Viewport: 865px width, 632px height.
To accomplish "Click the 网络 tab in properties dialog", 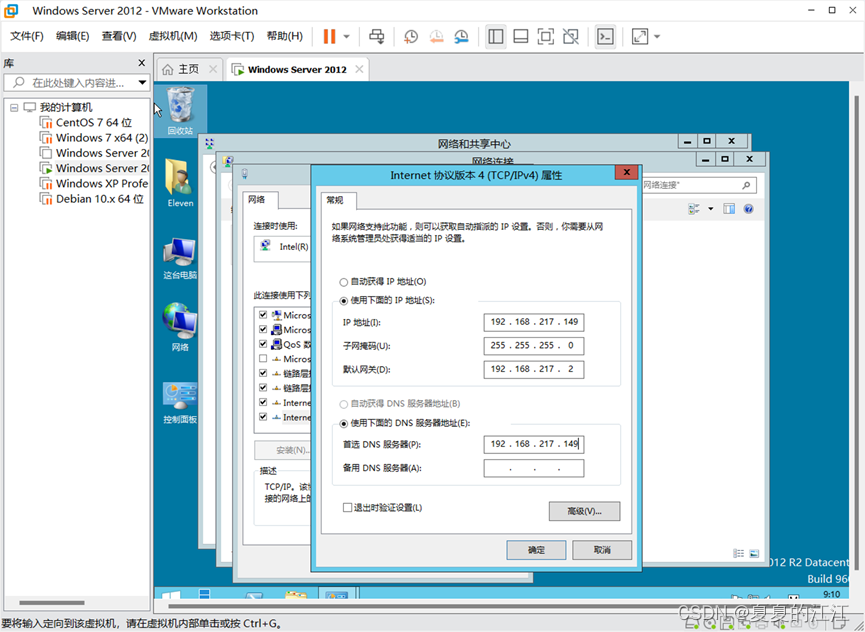I will (260, 200).
